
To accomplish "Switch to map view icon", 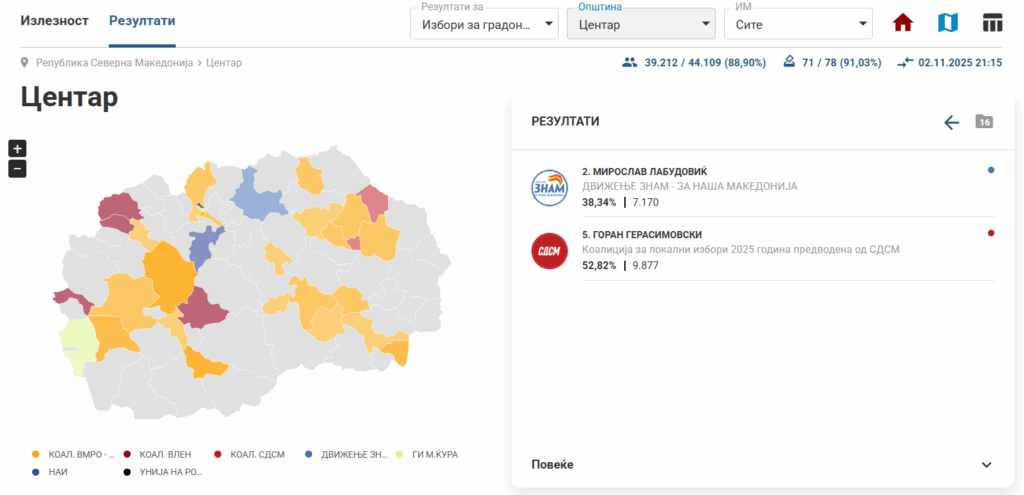I will 948,23.
